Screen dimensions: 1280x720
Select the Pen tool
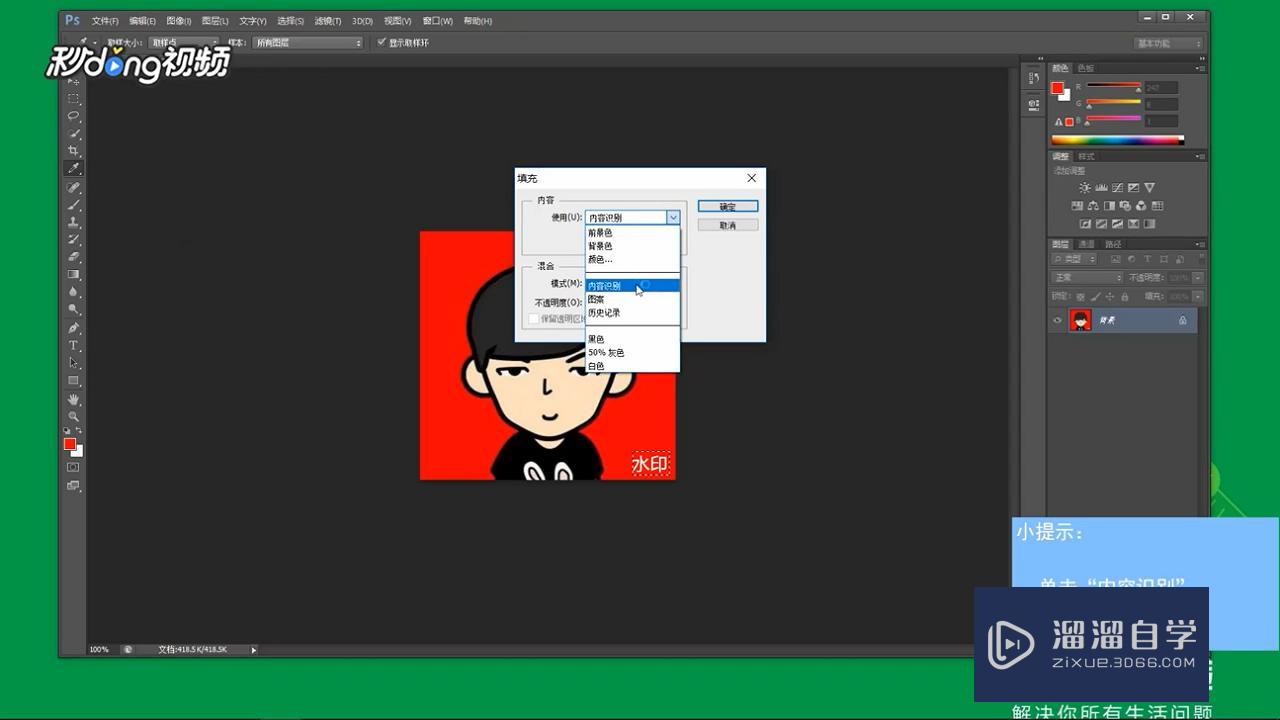coord(74,328)
